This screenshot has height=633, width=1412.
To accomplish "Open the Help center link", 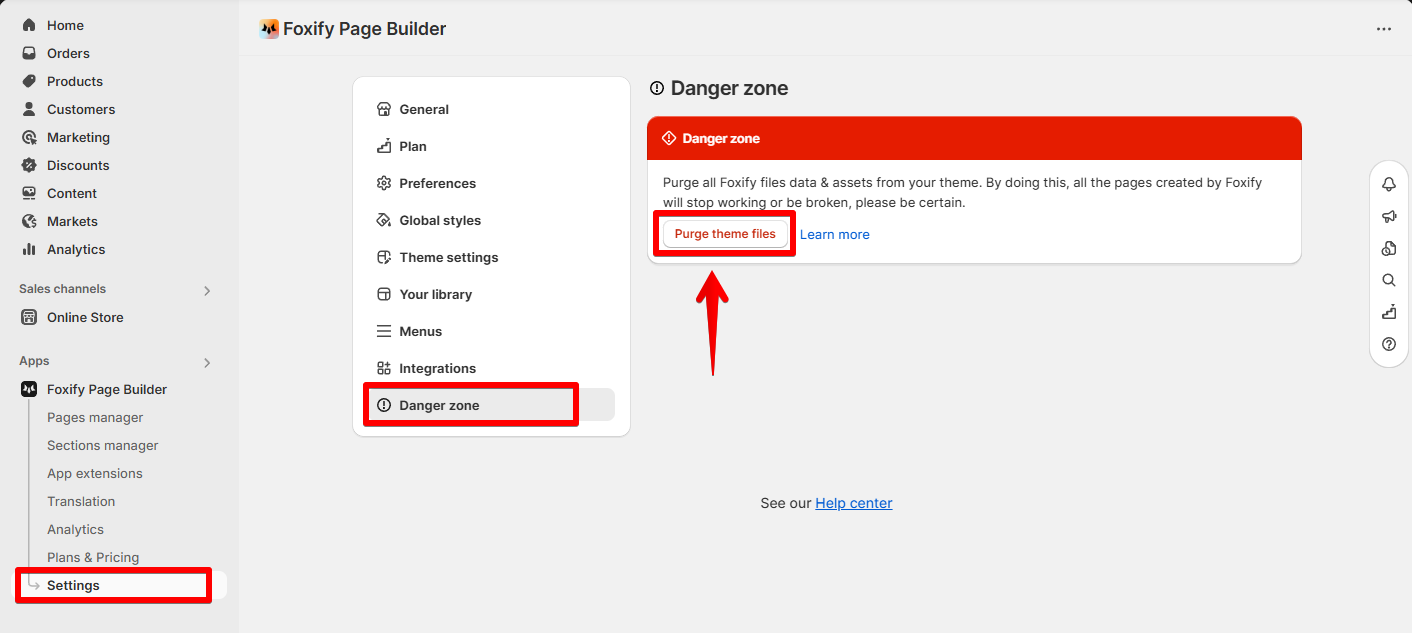I will [x=854, y=503].
